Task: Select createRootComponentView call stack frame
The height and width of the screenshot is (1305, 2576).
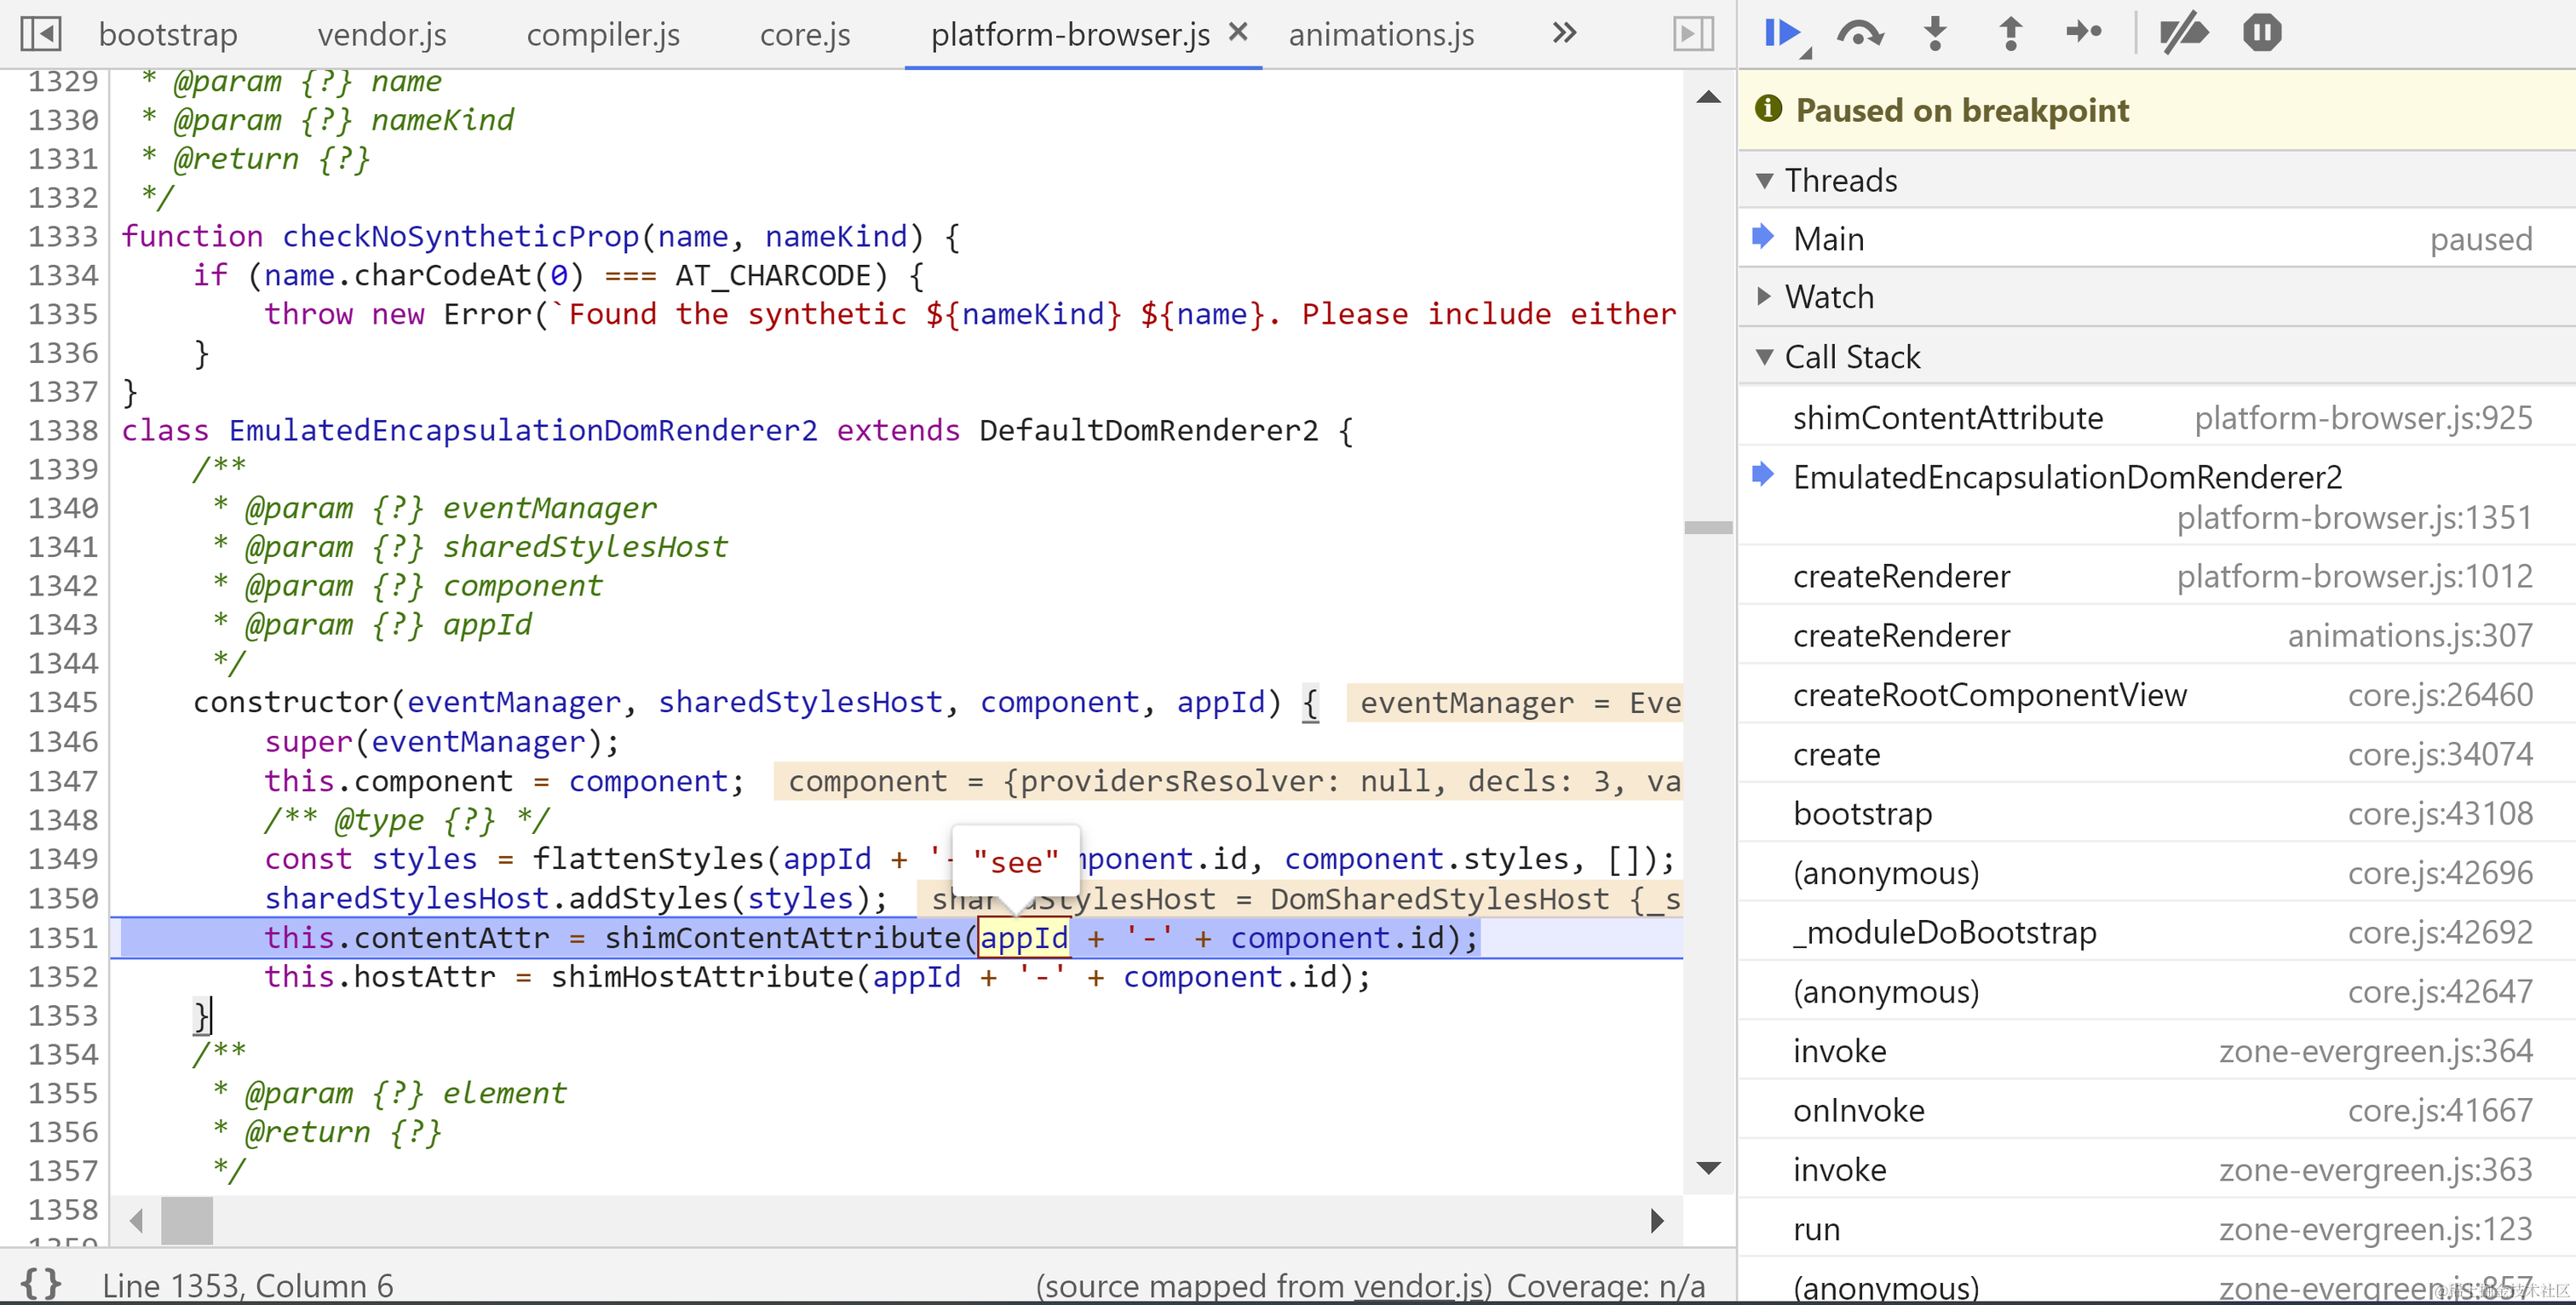Action: (x=1989, y=695)
